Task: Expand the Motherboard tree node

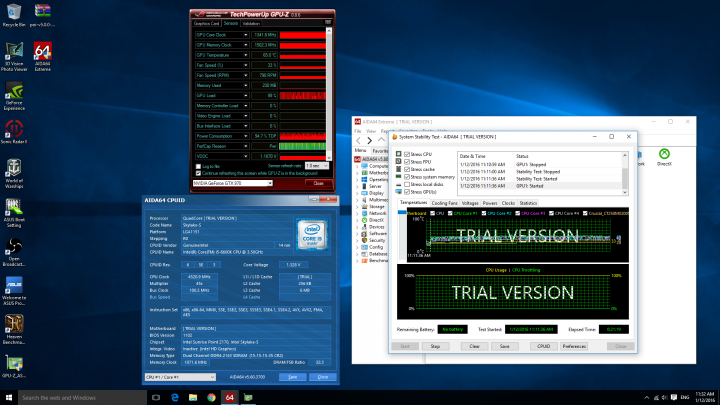Action: pyautogui.click(x=358, y=173)
